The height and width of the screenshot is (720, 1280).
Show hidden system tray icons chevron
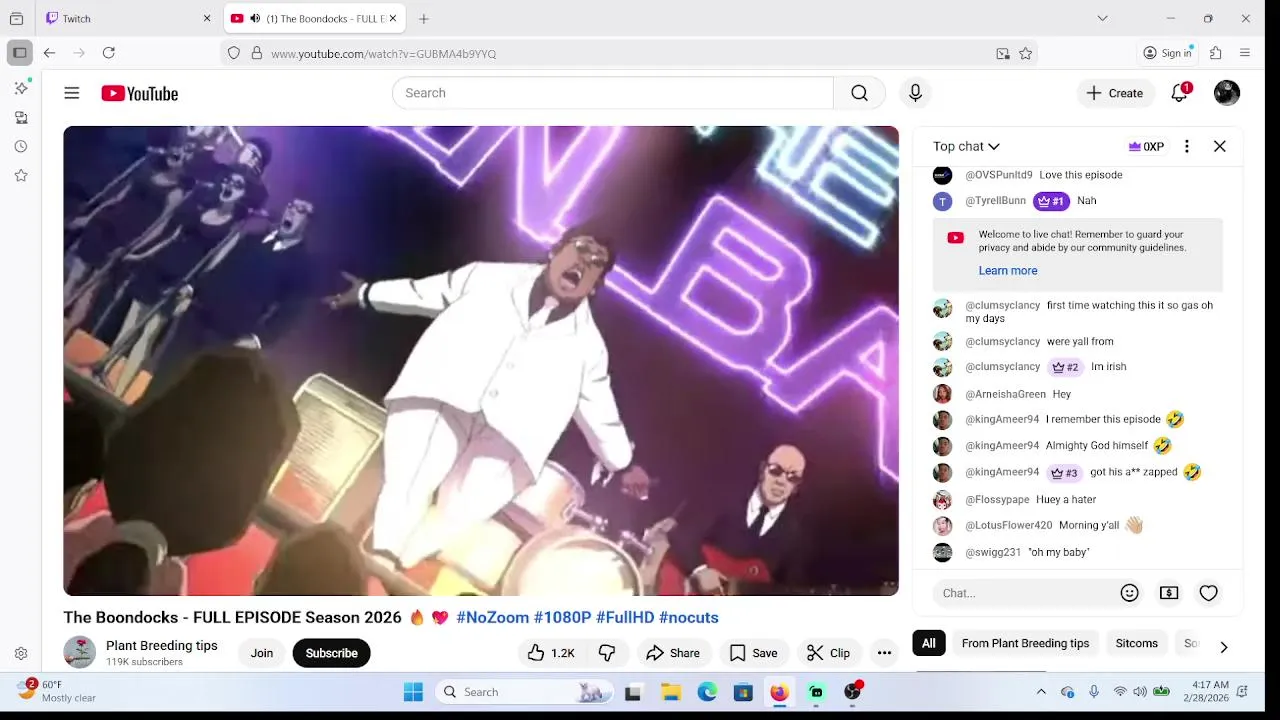coord(1041,692)
